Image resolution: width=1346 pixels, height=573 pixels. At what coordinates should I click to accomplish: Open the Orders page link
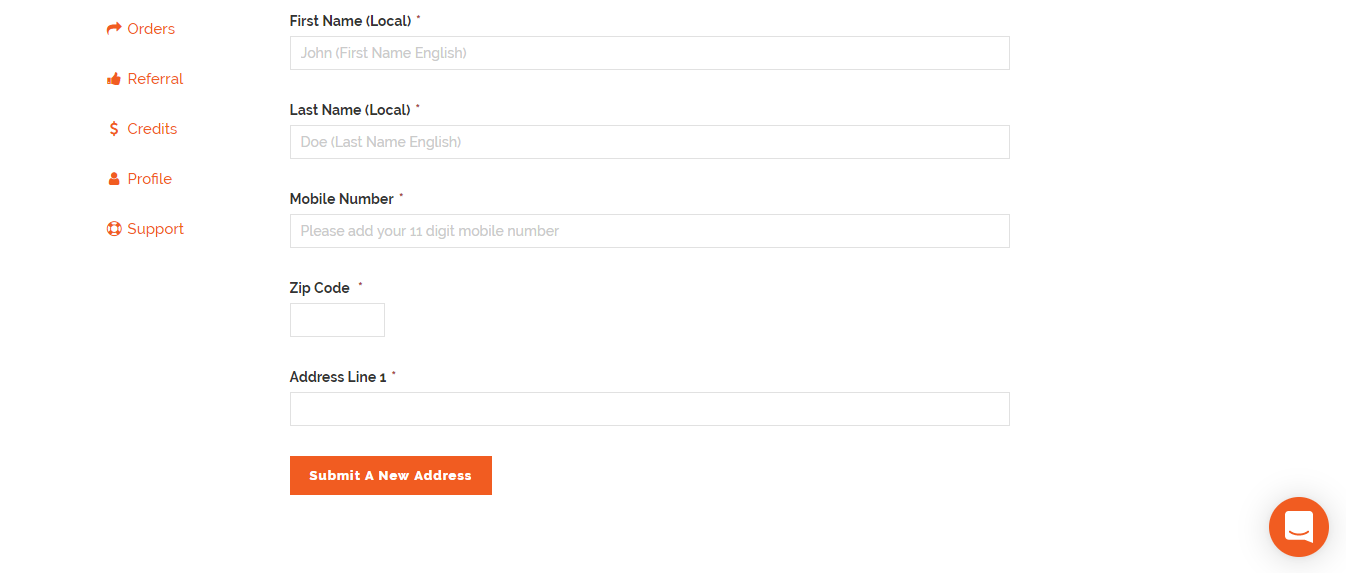click(151, 29)
